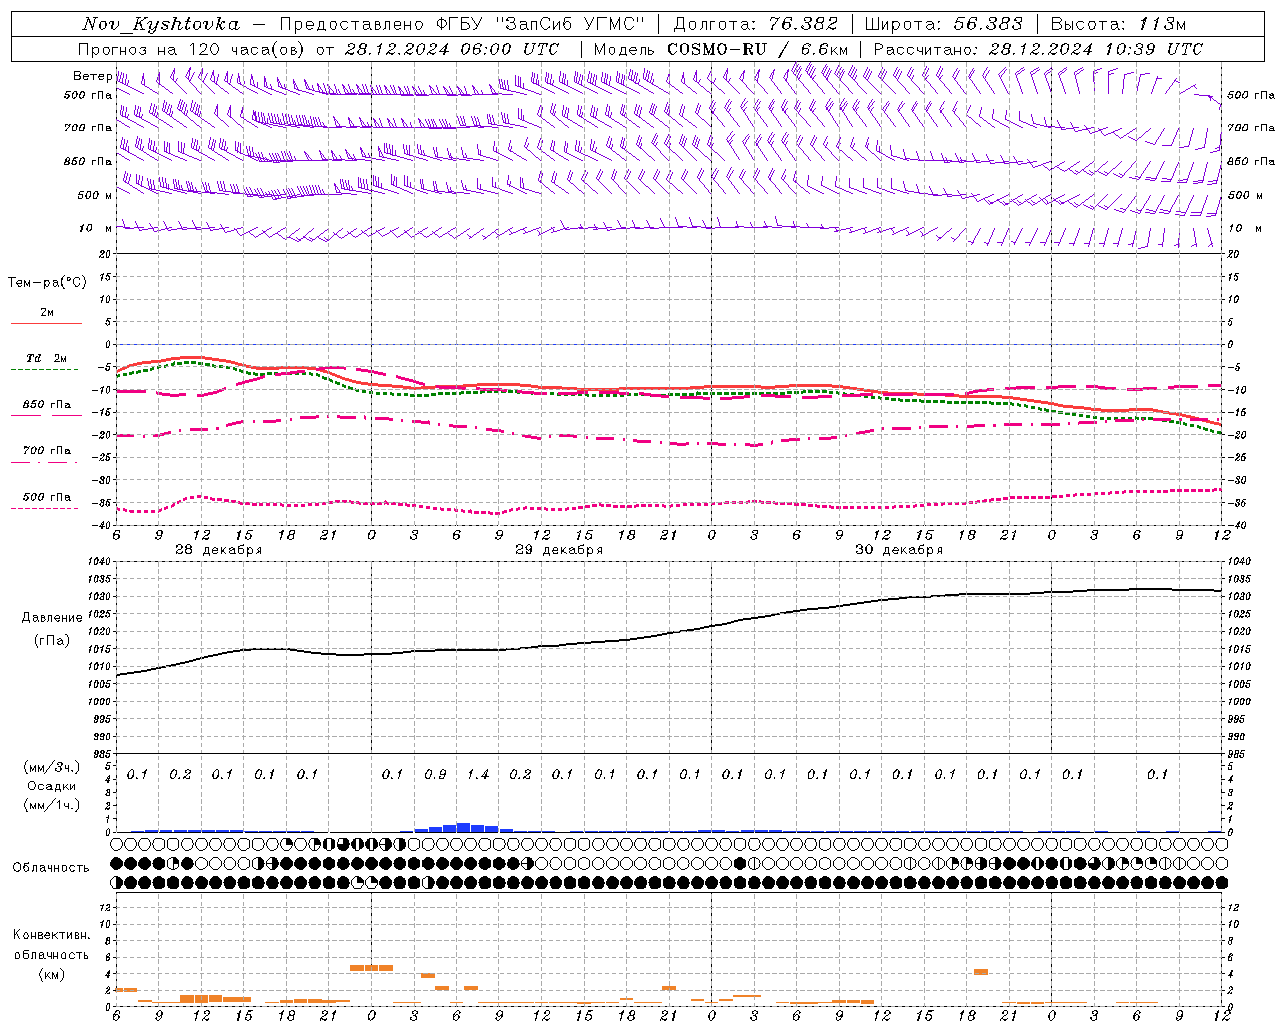Click the 850 гПа entry in the temperature legend
Image resolution: width=1280 pixels, height=1024 pixels.
coord(46,405)
